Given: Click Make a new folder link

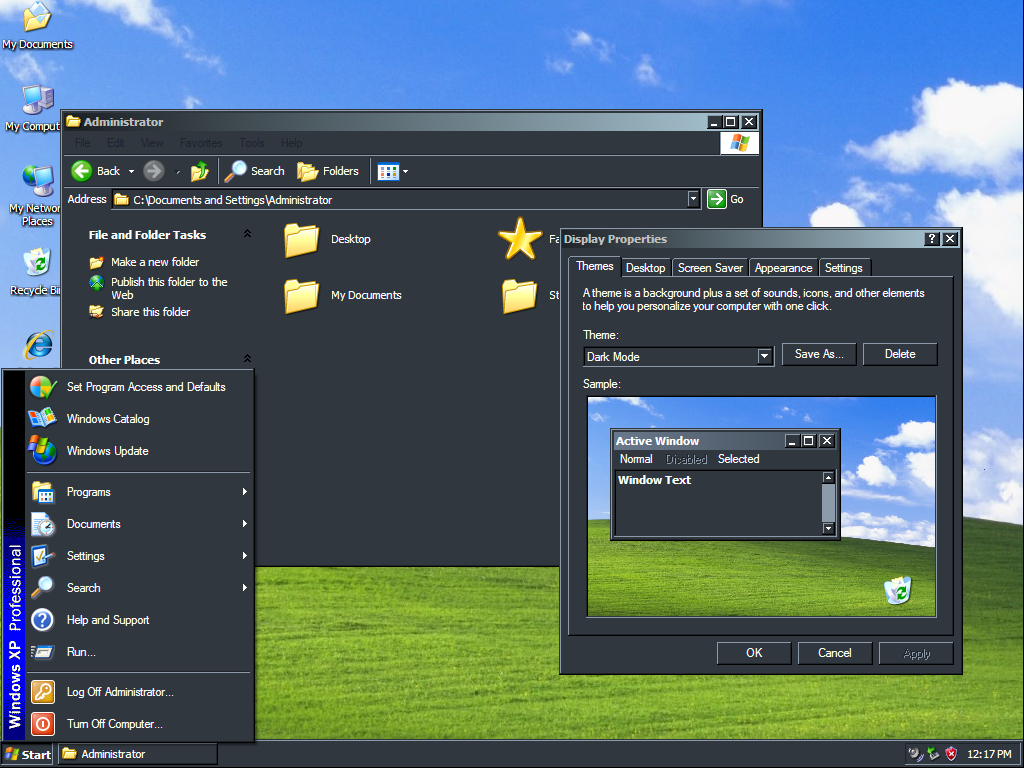Looking at the screenshot, I should point(155,262).
